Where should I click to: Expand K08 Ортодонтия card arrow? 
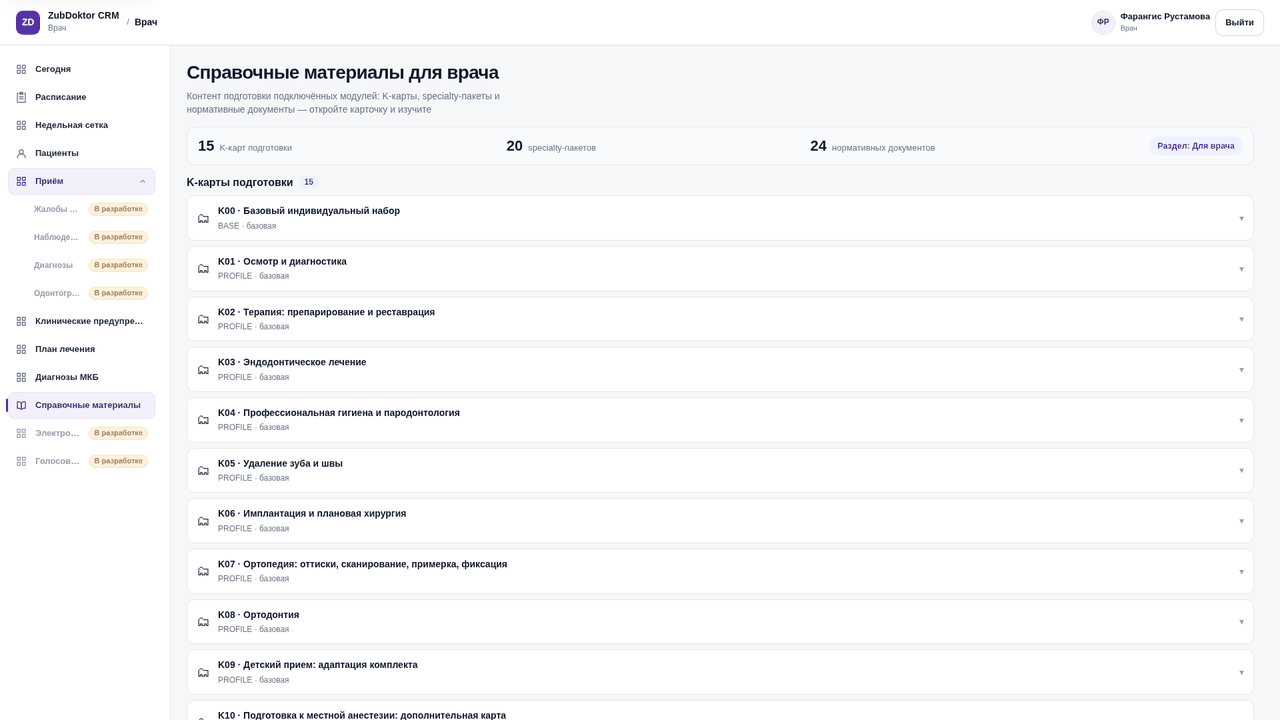1241,622
